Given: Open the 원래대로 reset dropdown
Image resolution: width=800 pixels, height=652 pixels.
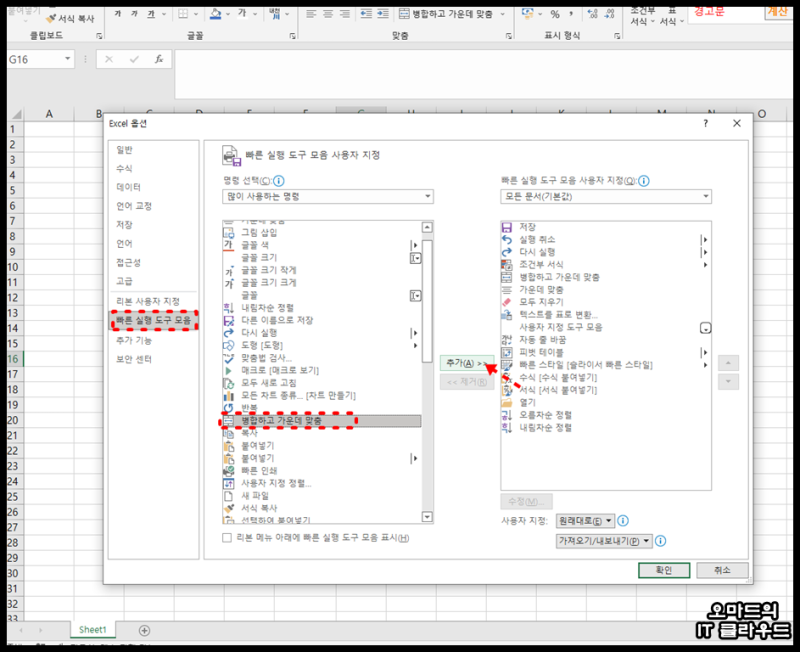Looking at the screenshot, I should pos(585,521).
